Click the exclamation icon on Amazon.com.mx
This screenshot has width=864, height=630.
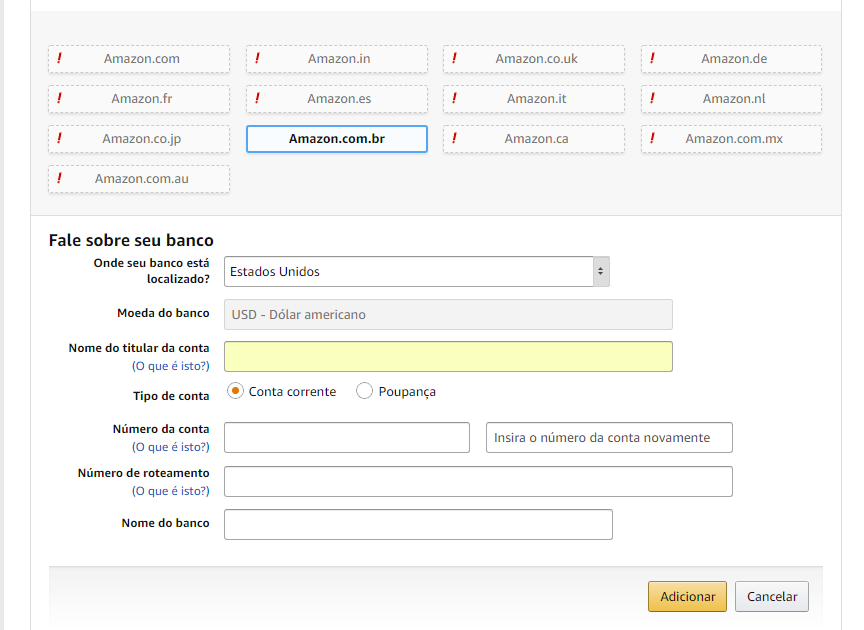tap(653, 138)
